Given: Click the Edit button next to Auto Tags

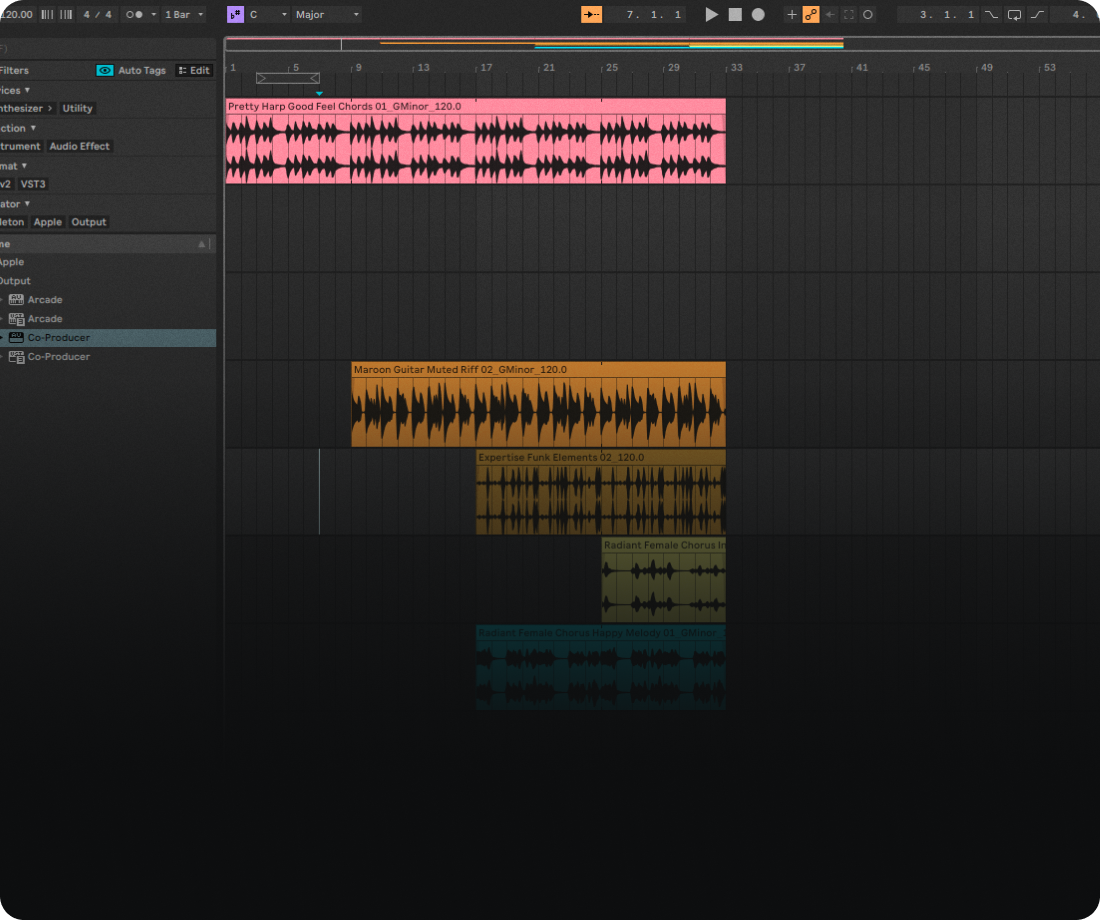Looking at the screenshot, I should coord(194,70).
